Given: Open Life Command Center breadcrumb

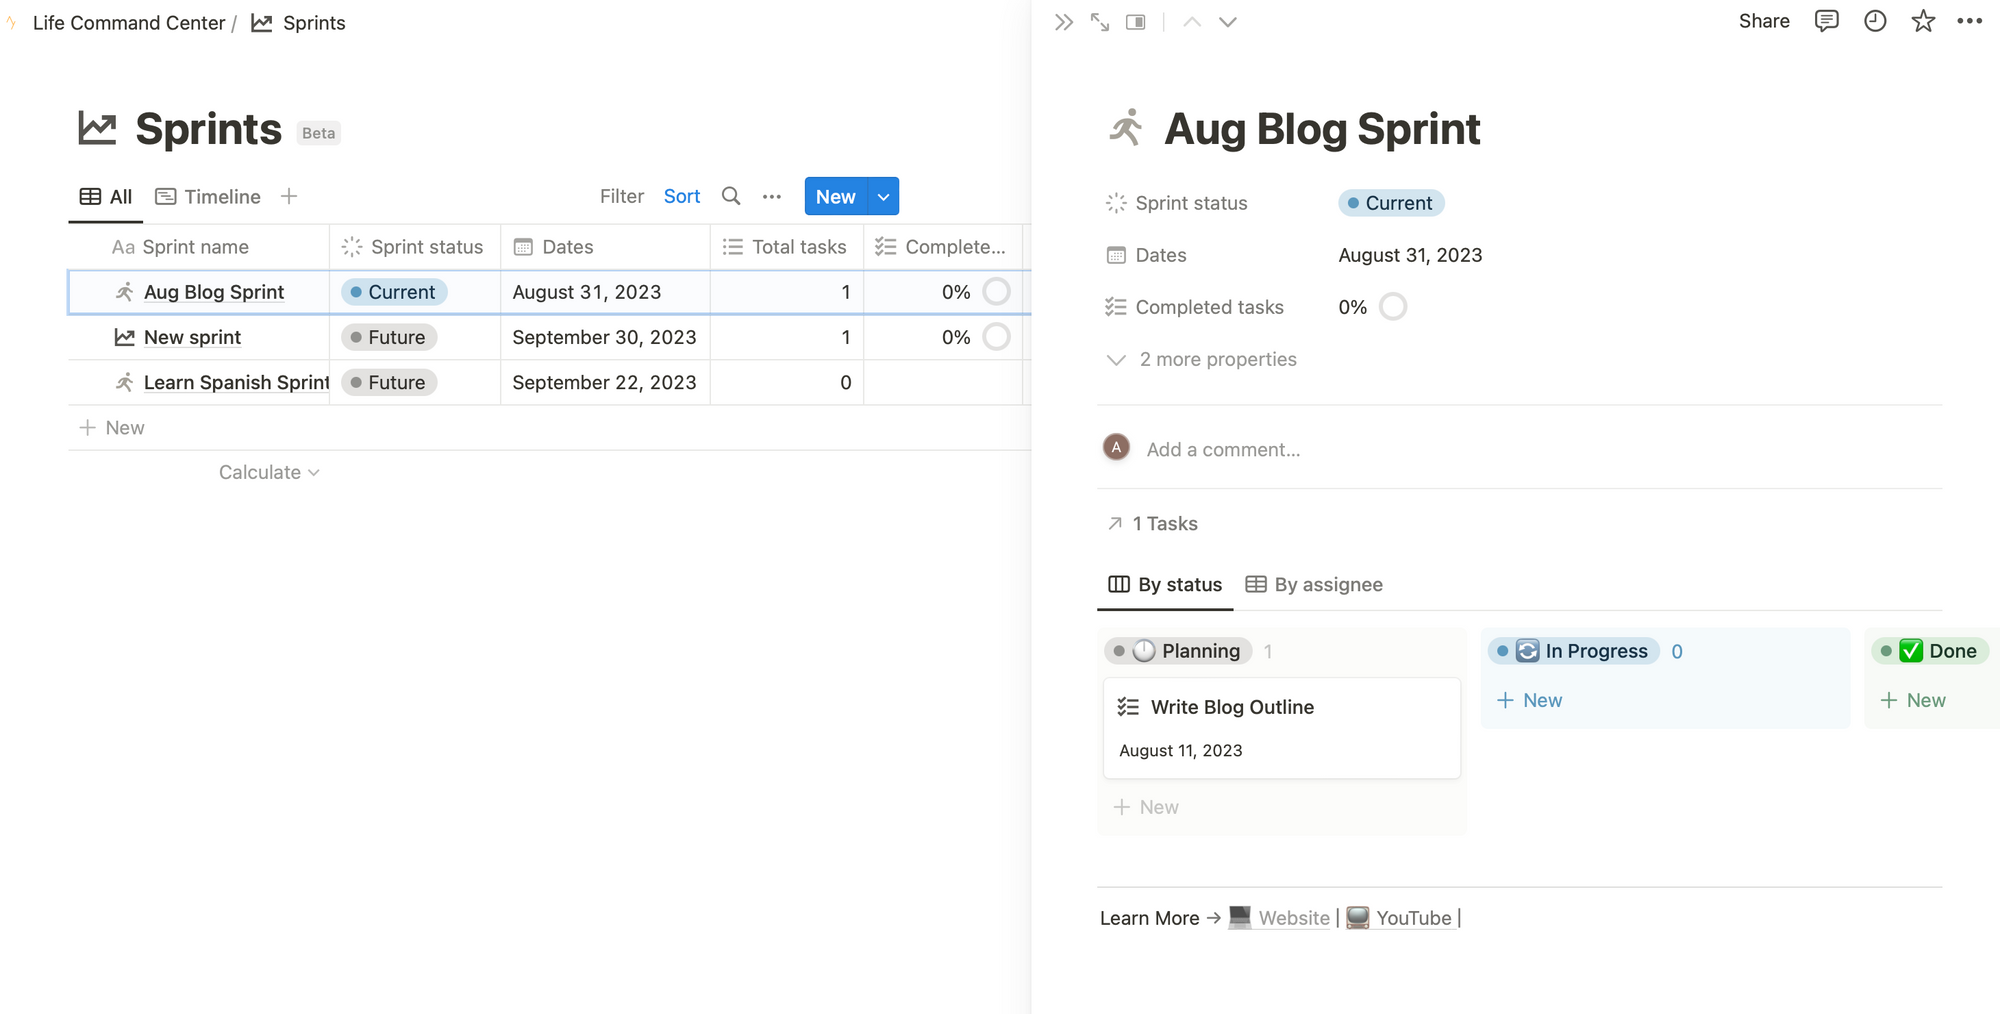Looking at the screenshot, I should pos(129,23).
